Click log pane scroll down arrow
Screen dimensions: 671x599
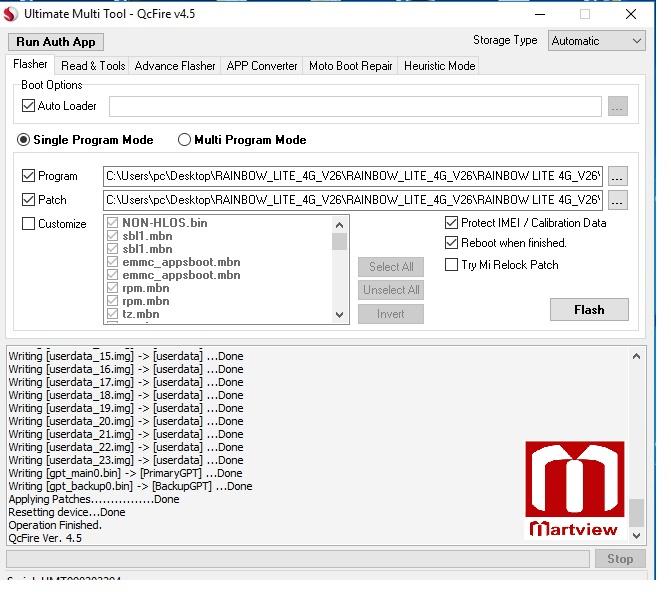coord(636,536)
